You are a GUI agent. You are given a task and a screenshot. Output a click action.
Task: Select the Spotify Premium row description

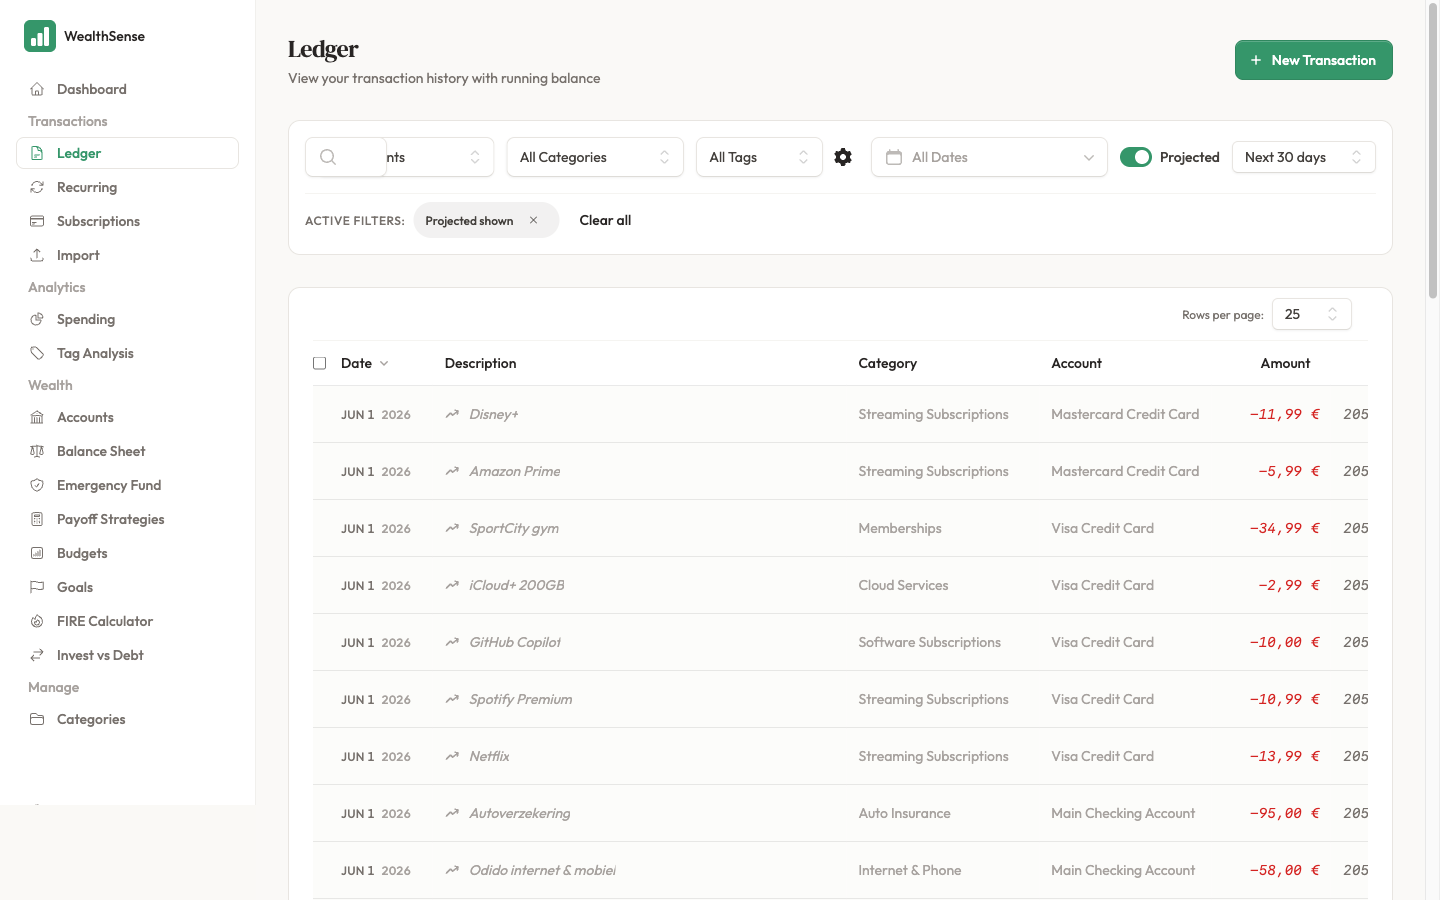(x=521, y=699)
